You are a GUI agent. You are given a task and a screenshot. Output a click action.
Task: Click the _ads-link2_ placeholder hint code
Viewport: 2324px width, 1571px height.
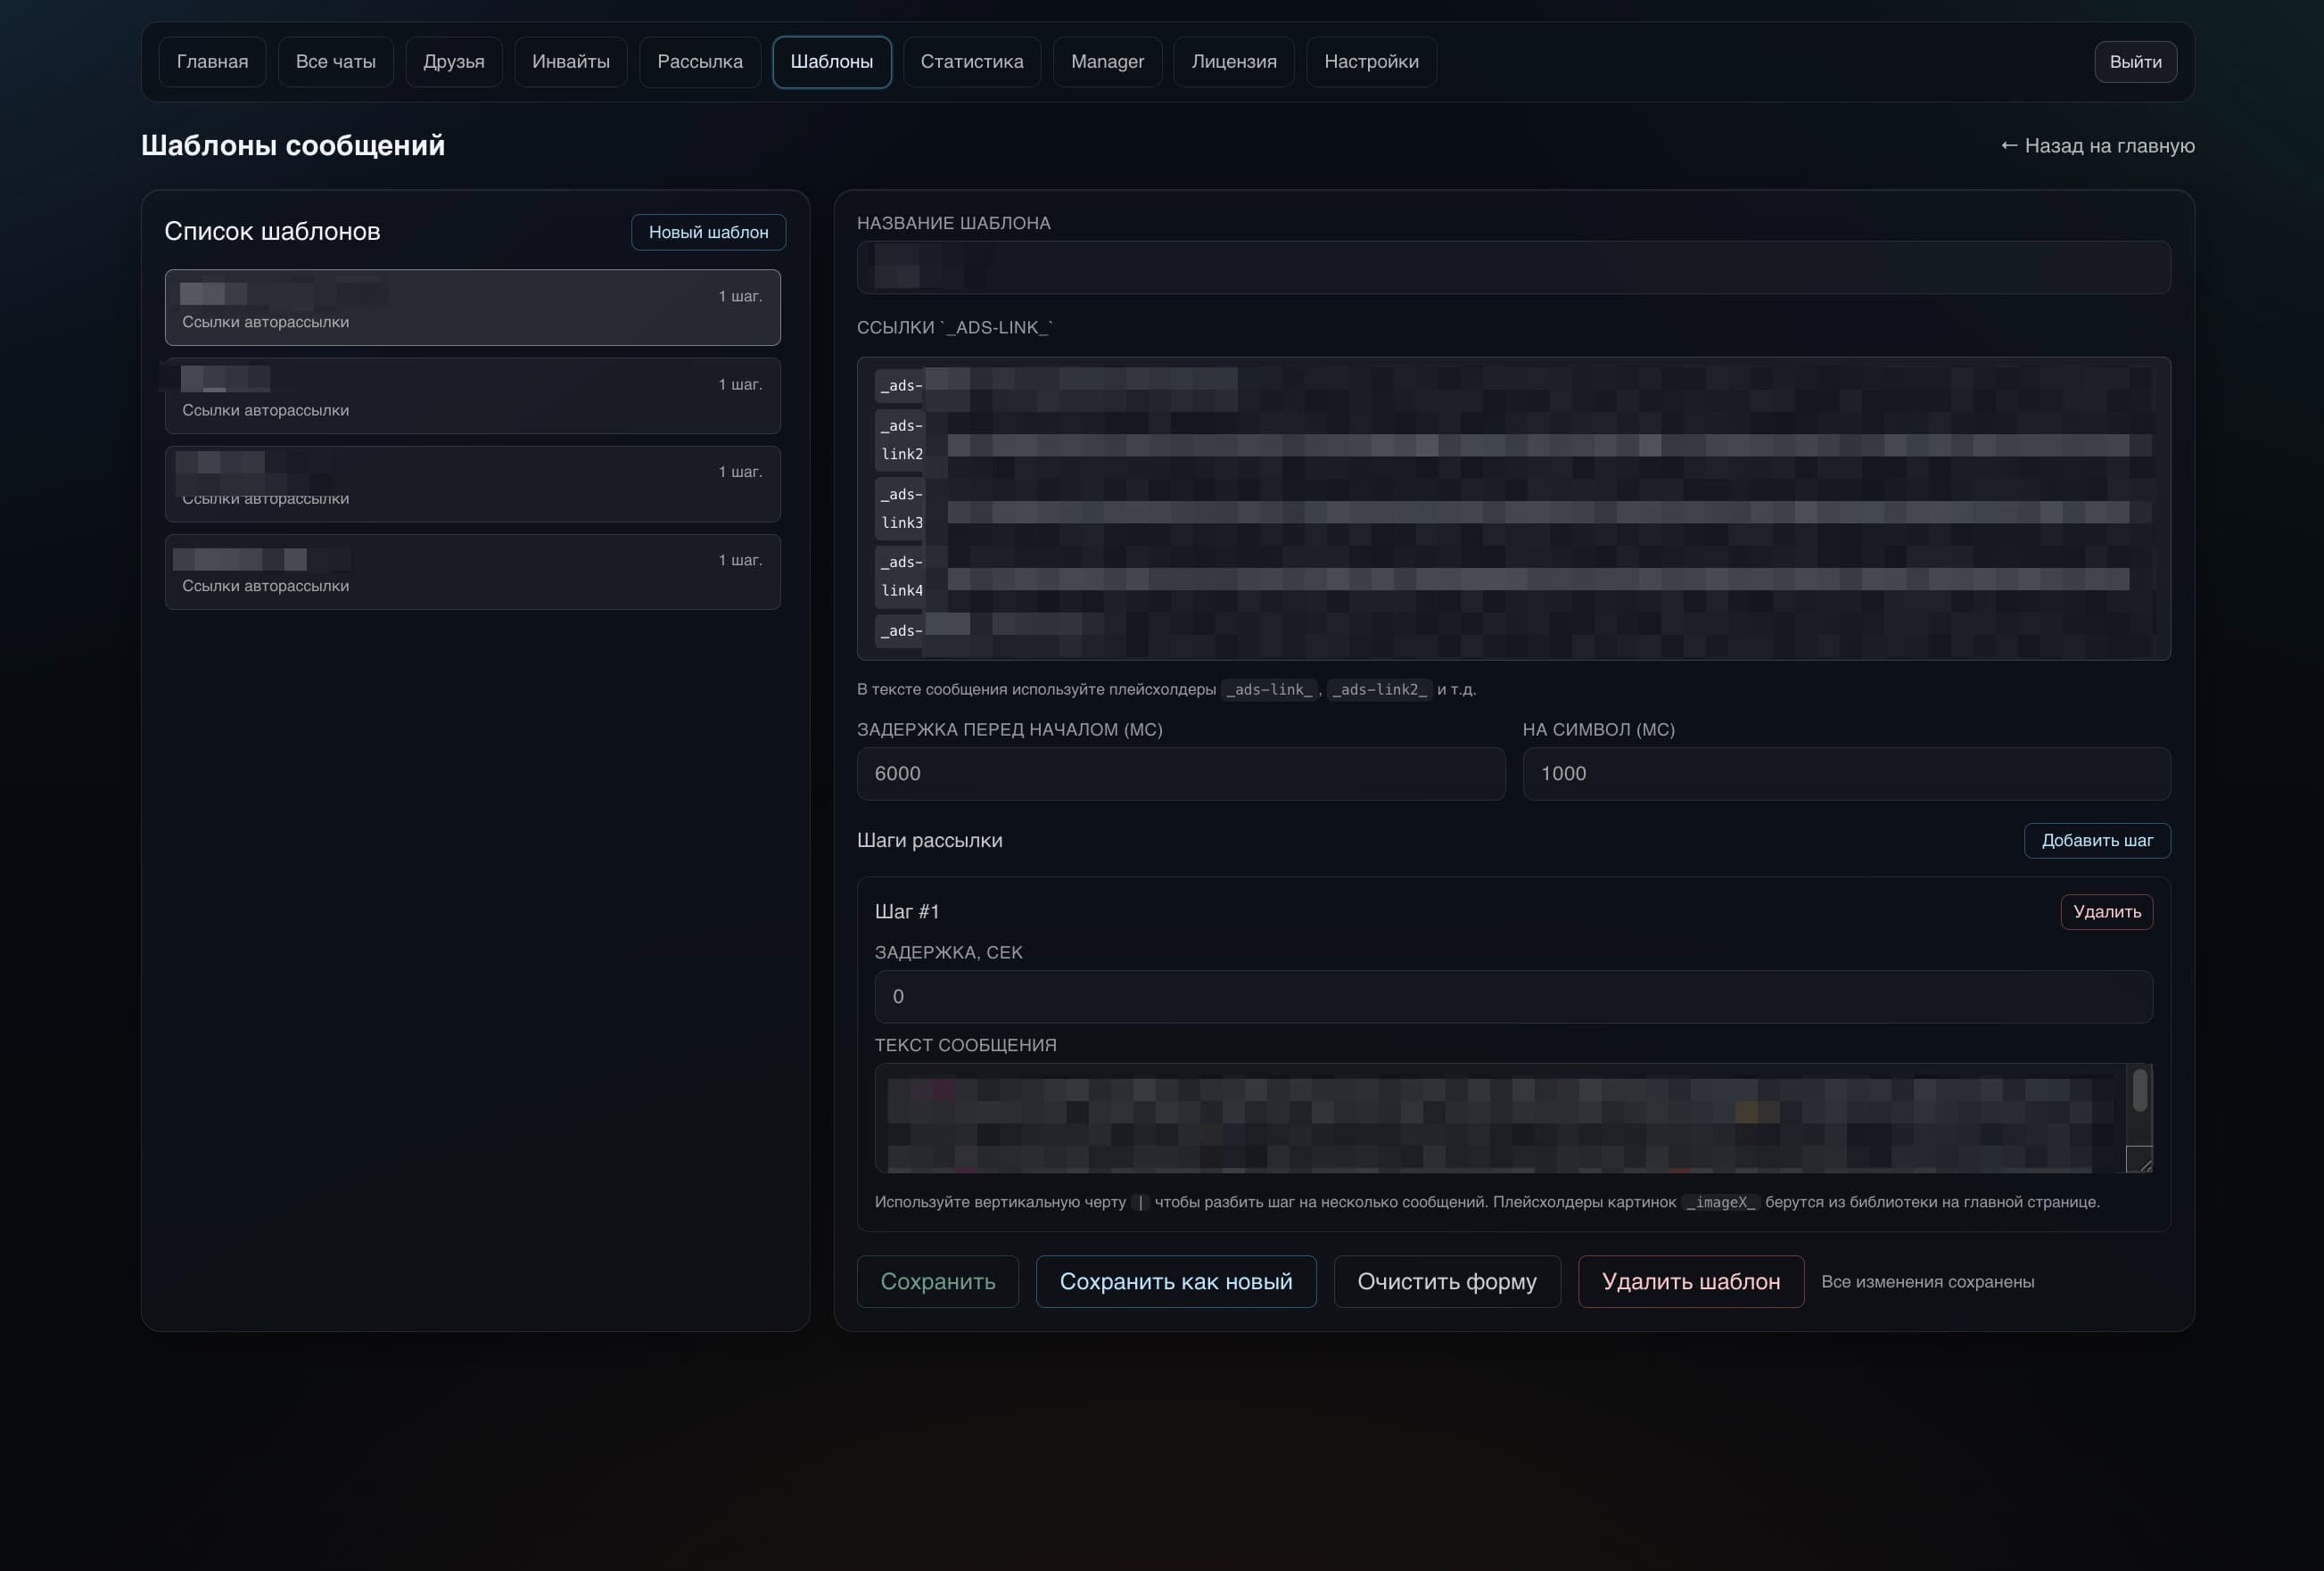[1379, 690]
